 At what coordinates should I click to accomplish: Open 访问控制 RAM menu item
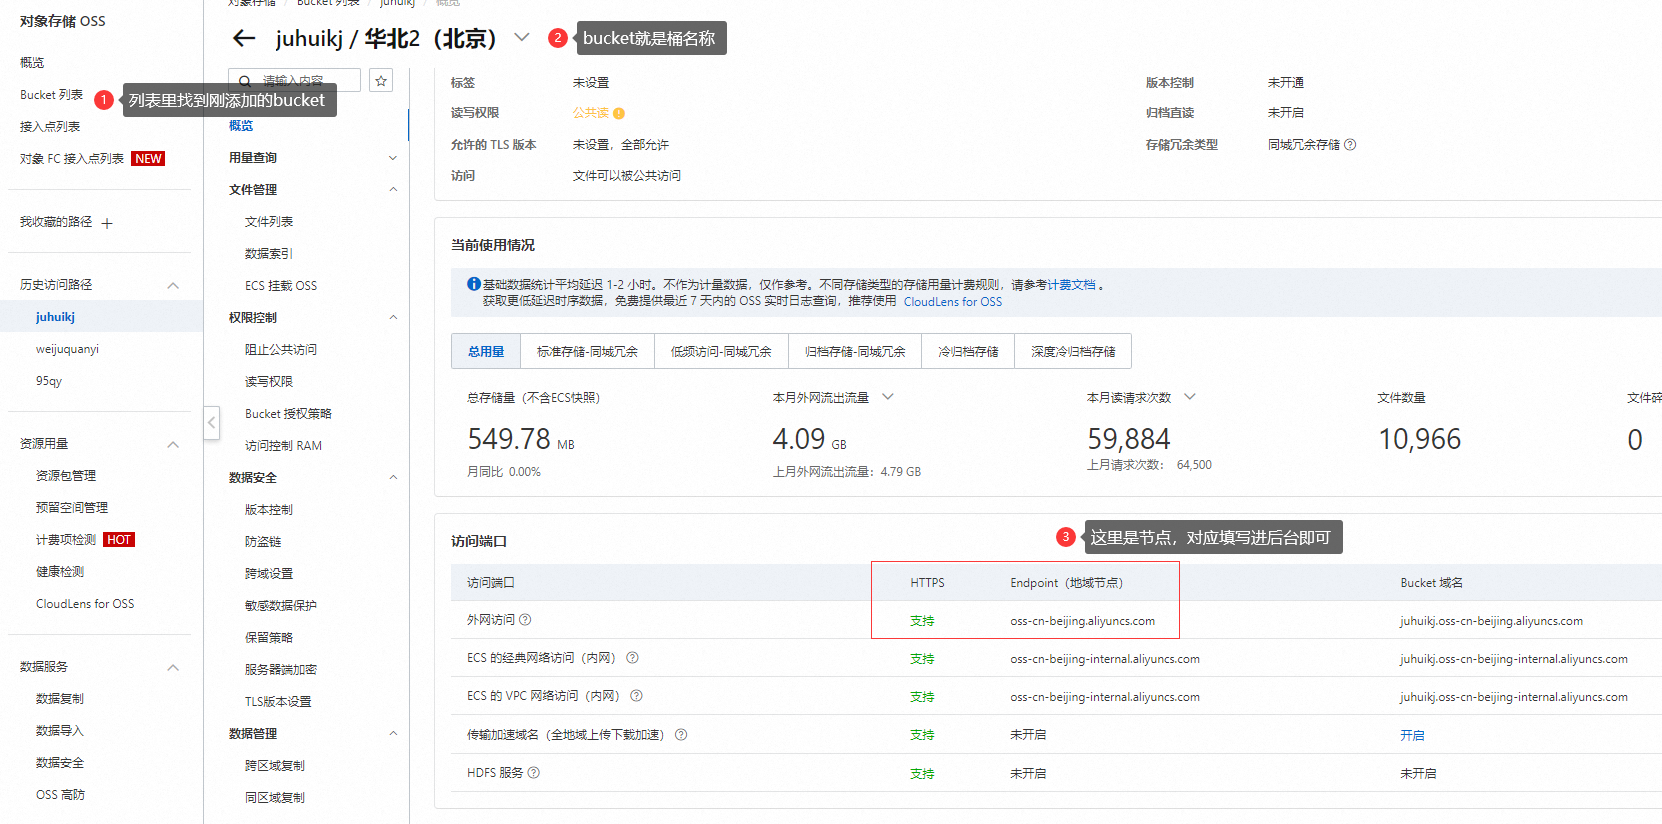coord(283,446)
